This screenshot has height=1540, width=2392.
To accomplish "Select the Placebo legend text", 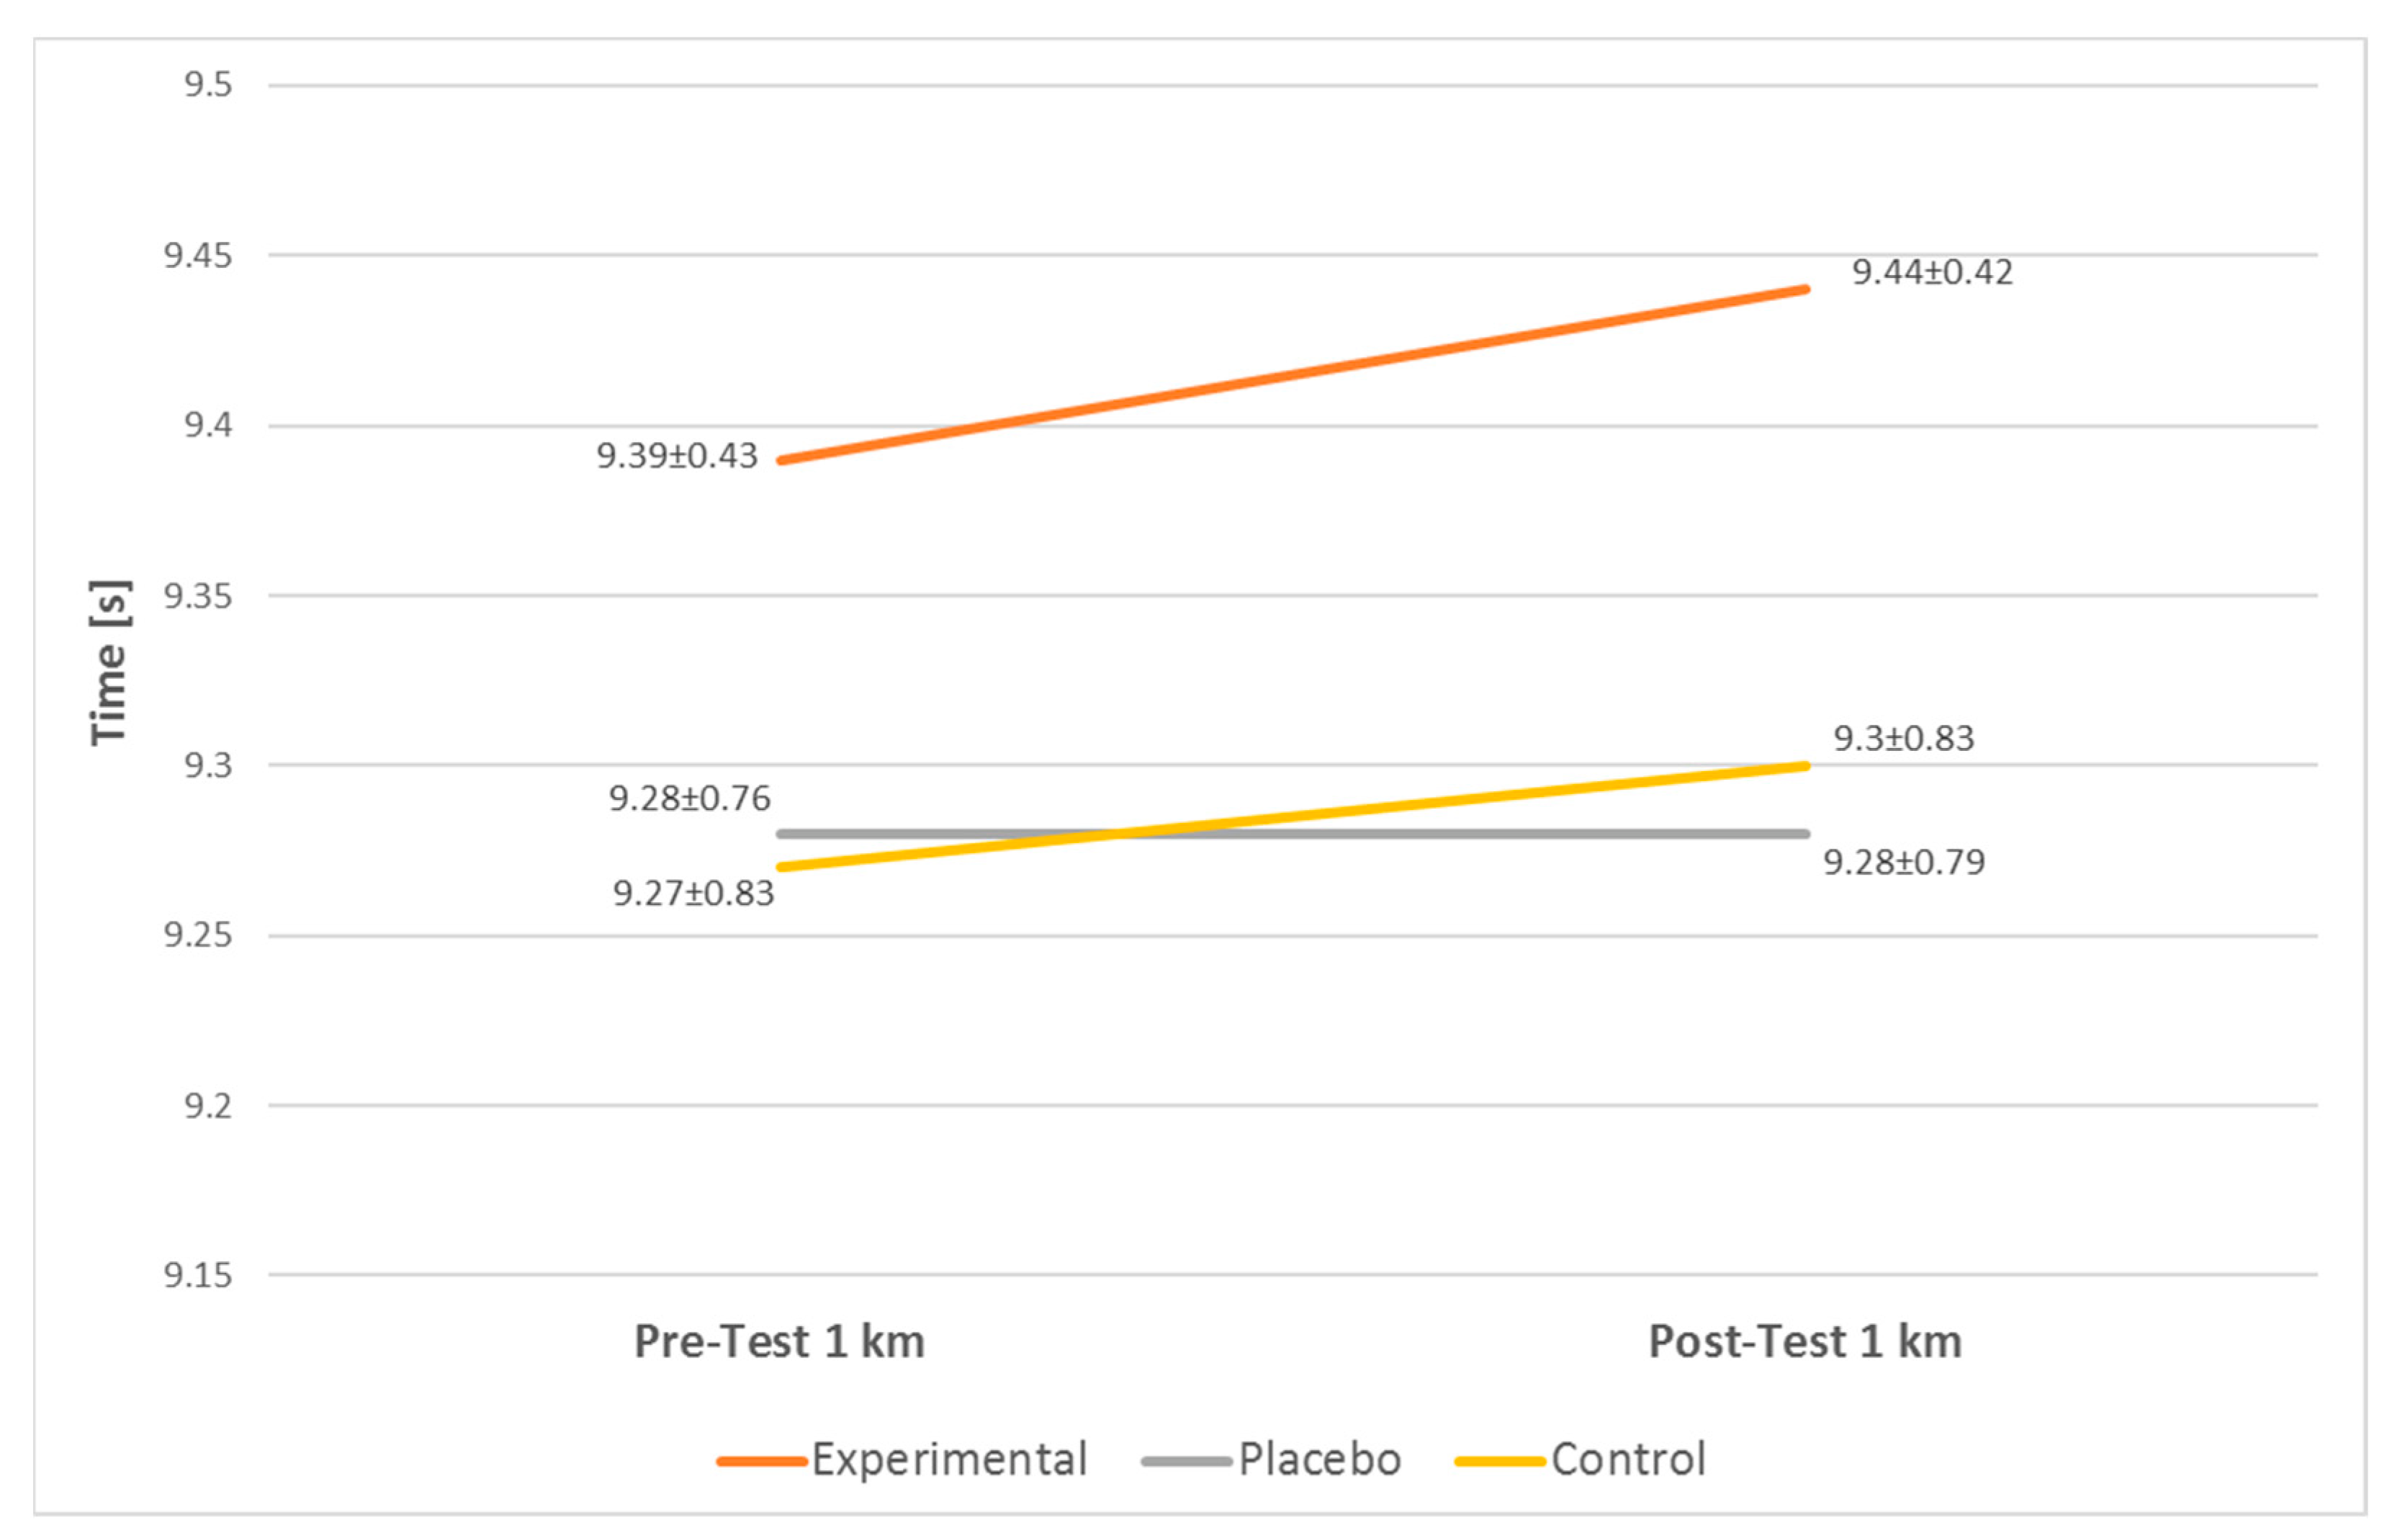I will [x=1320, y=1459].
